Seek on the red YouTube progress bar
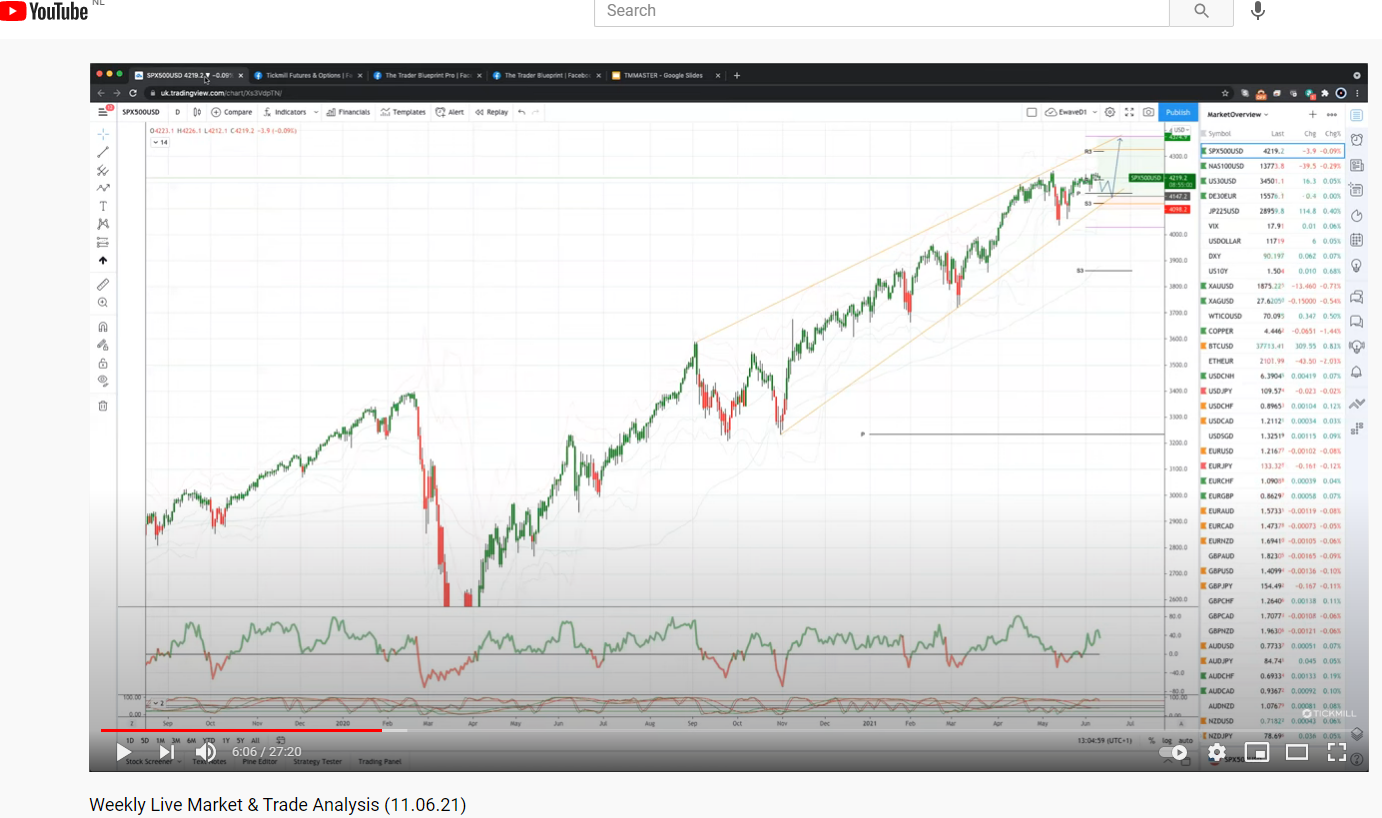Screen dimensions: 1382x818 pyautogui.click(x=241, y=730)
